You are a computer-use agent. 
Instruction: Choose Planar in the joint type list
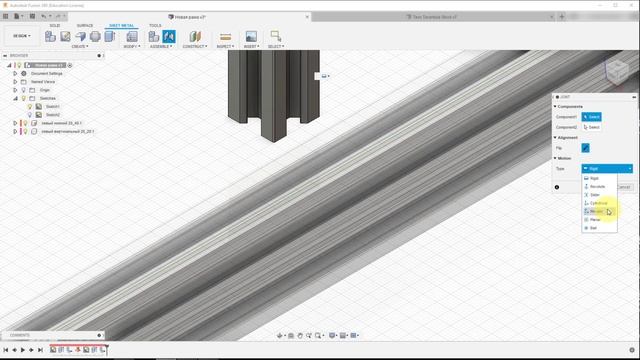click(599, 220)
